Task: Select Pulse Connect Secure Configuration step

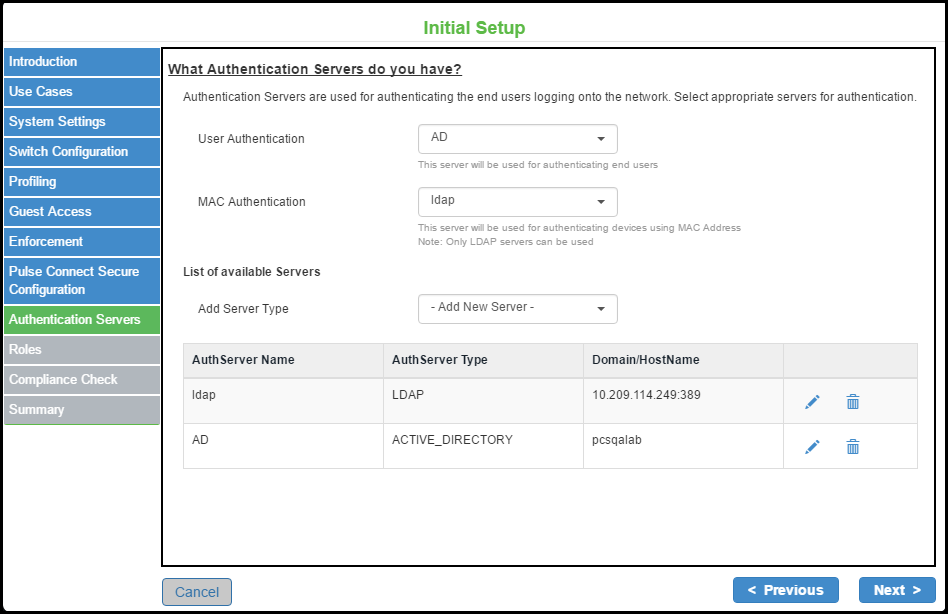Action: tap(81, 281)
